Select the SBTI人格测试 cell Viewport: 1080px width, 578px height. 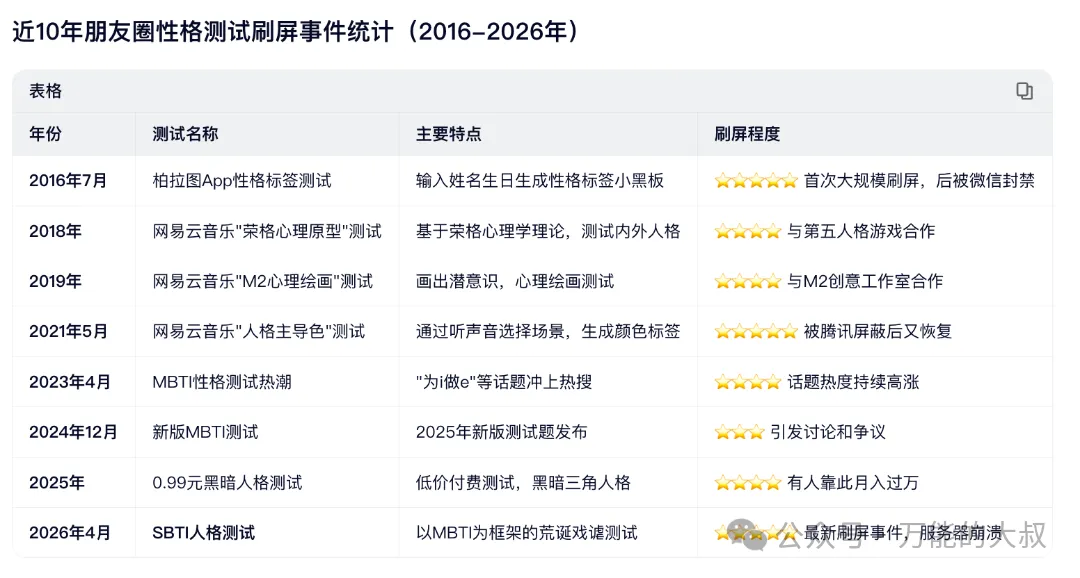[x=203, y=533]
